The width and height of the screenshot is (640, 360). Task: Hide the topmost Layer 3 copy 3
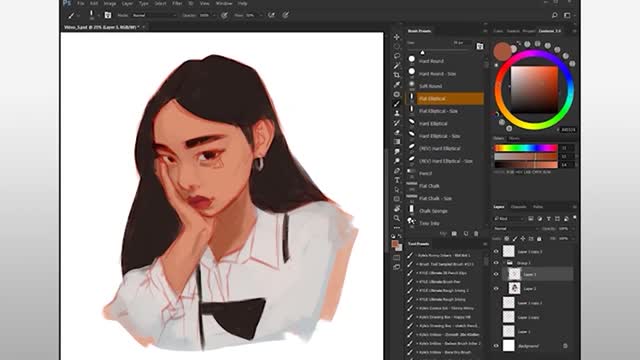pos(496,251)
